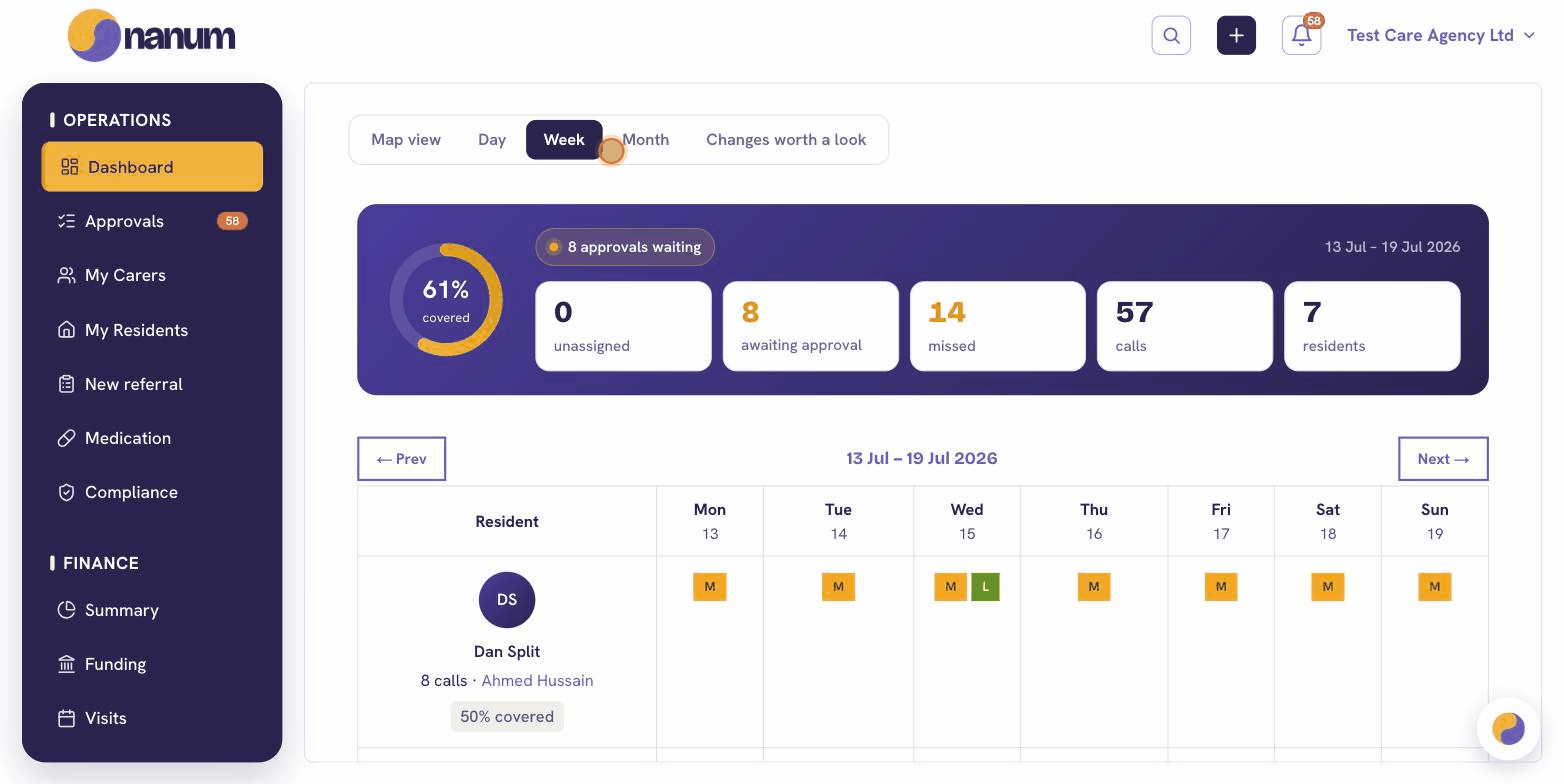Screen dimensions: 1564x784
Task: Open Funding page
Action: tap(152, 664)
